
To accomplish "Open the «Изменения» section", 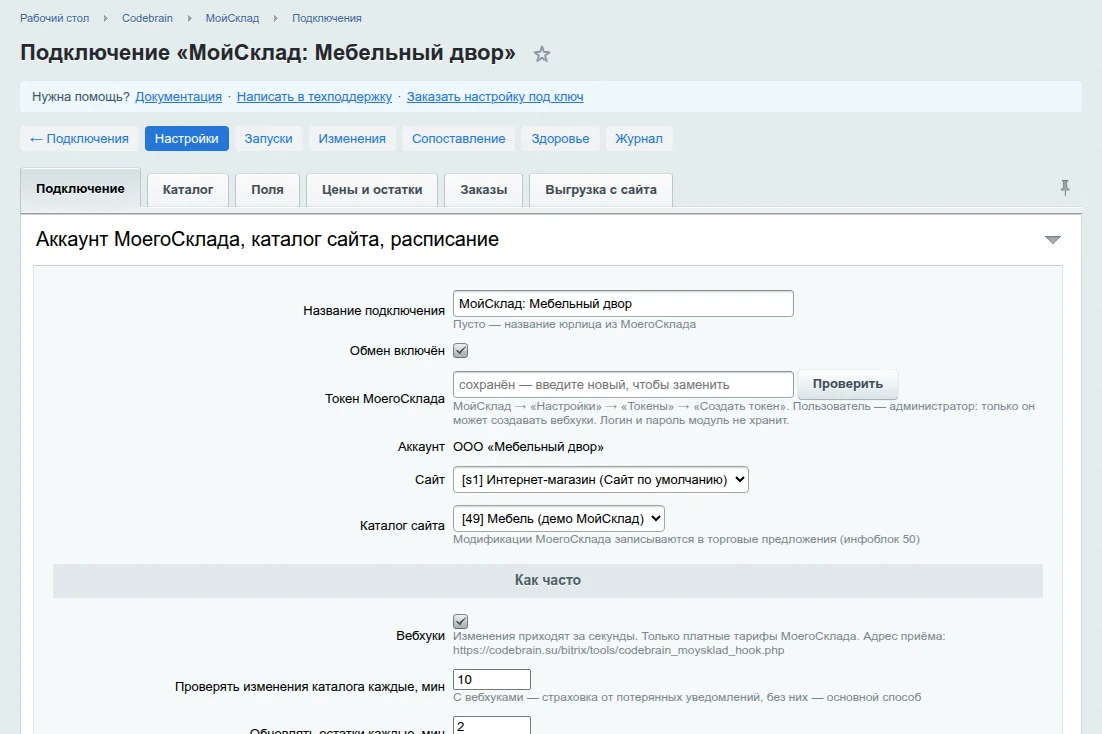I will 351,139.
